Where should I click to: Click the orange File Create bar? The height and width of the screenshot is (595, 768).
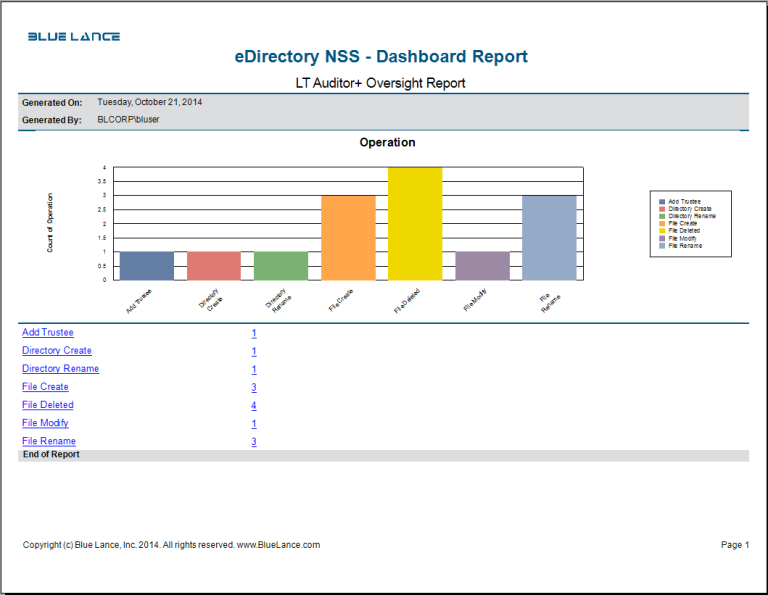coord(348,238)
